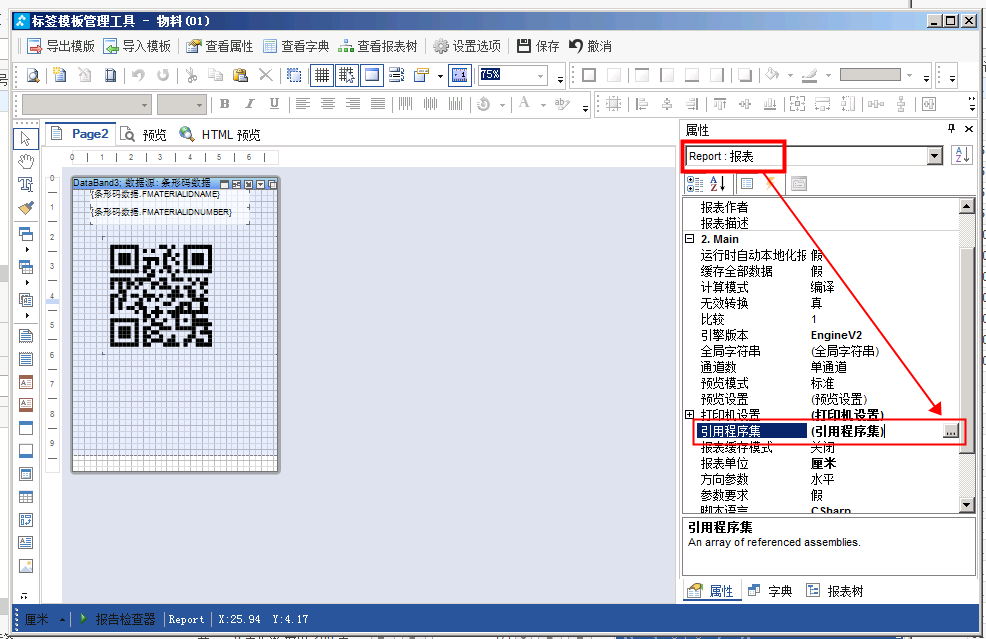Click the alphabetical properties sort icon
986x639 pixels.
point(717,184)
